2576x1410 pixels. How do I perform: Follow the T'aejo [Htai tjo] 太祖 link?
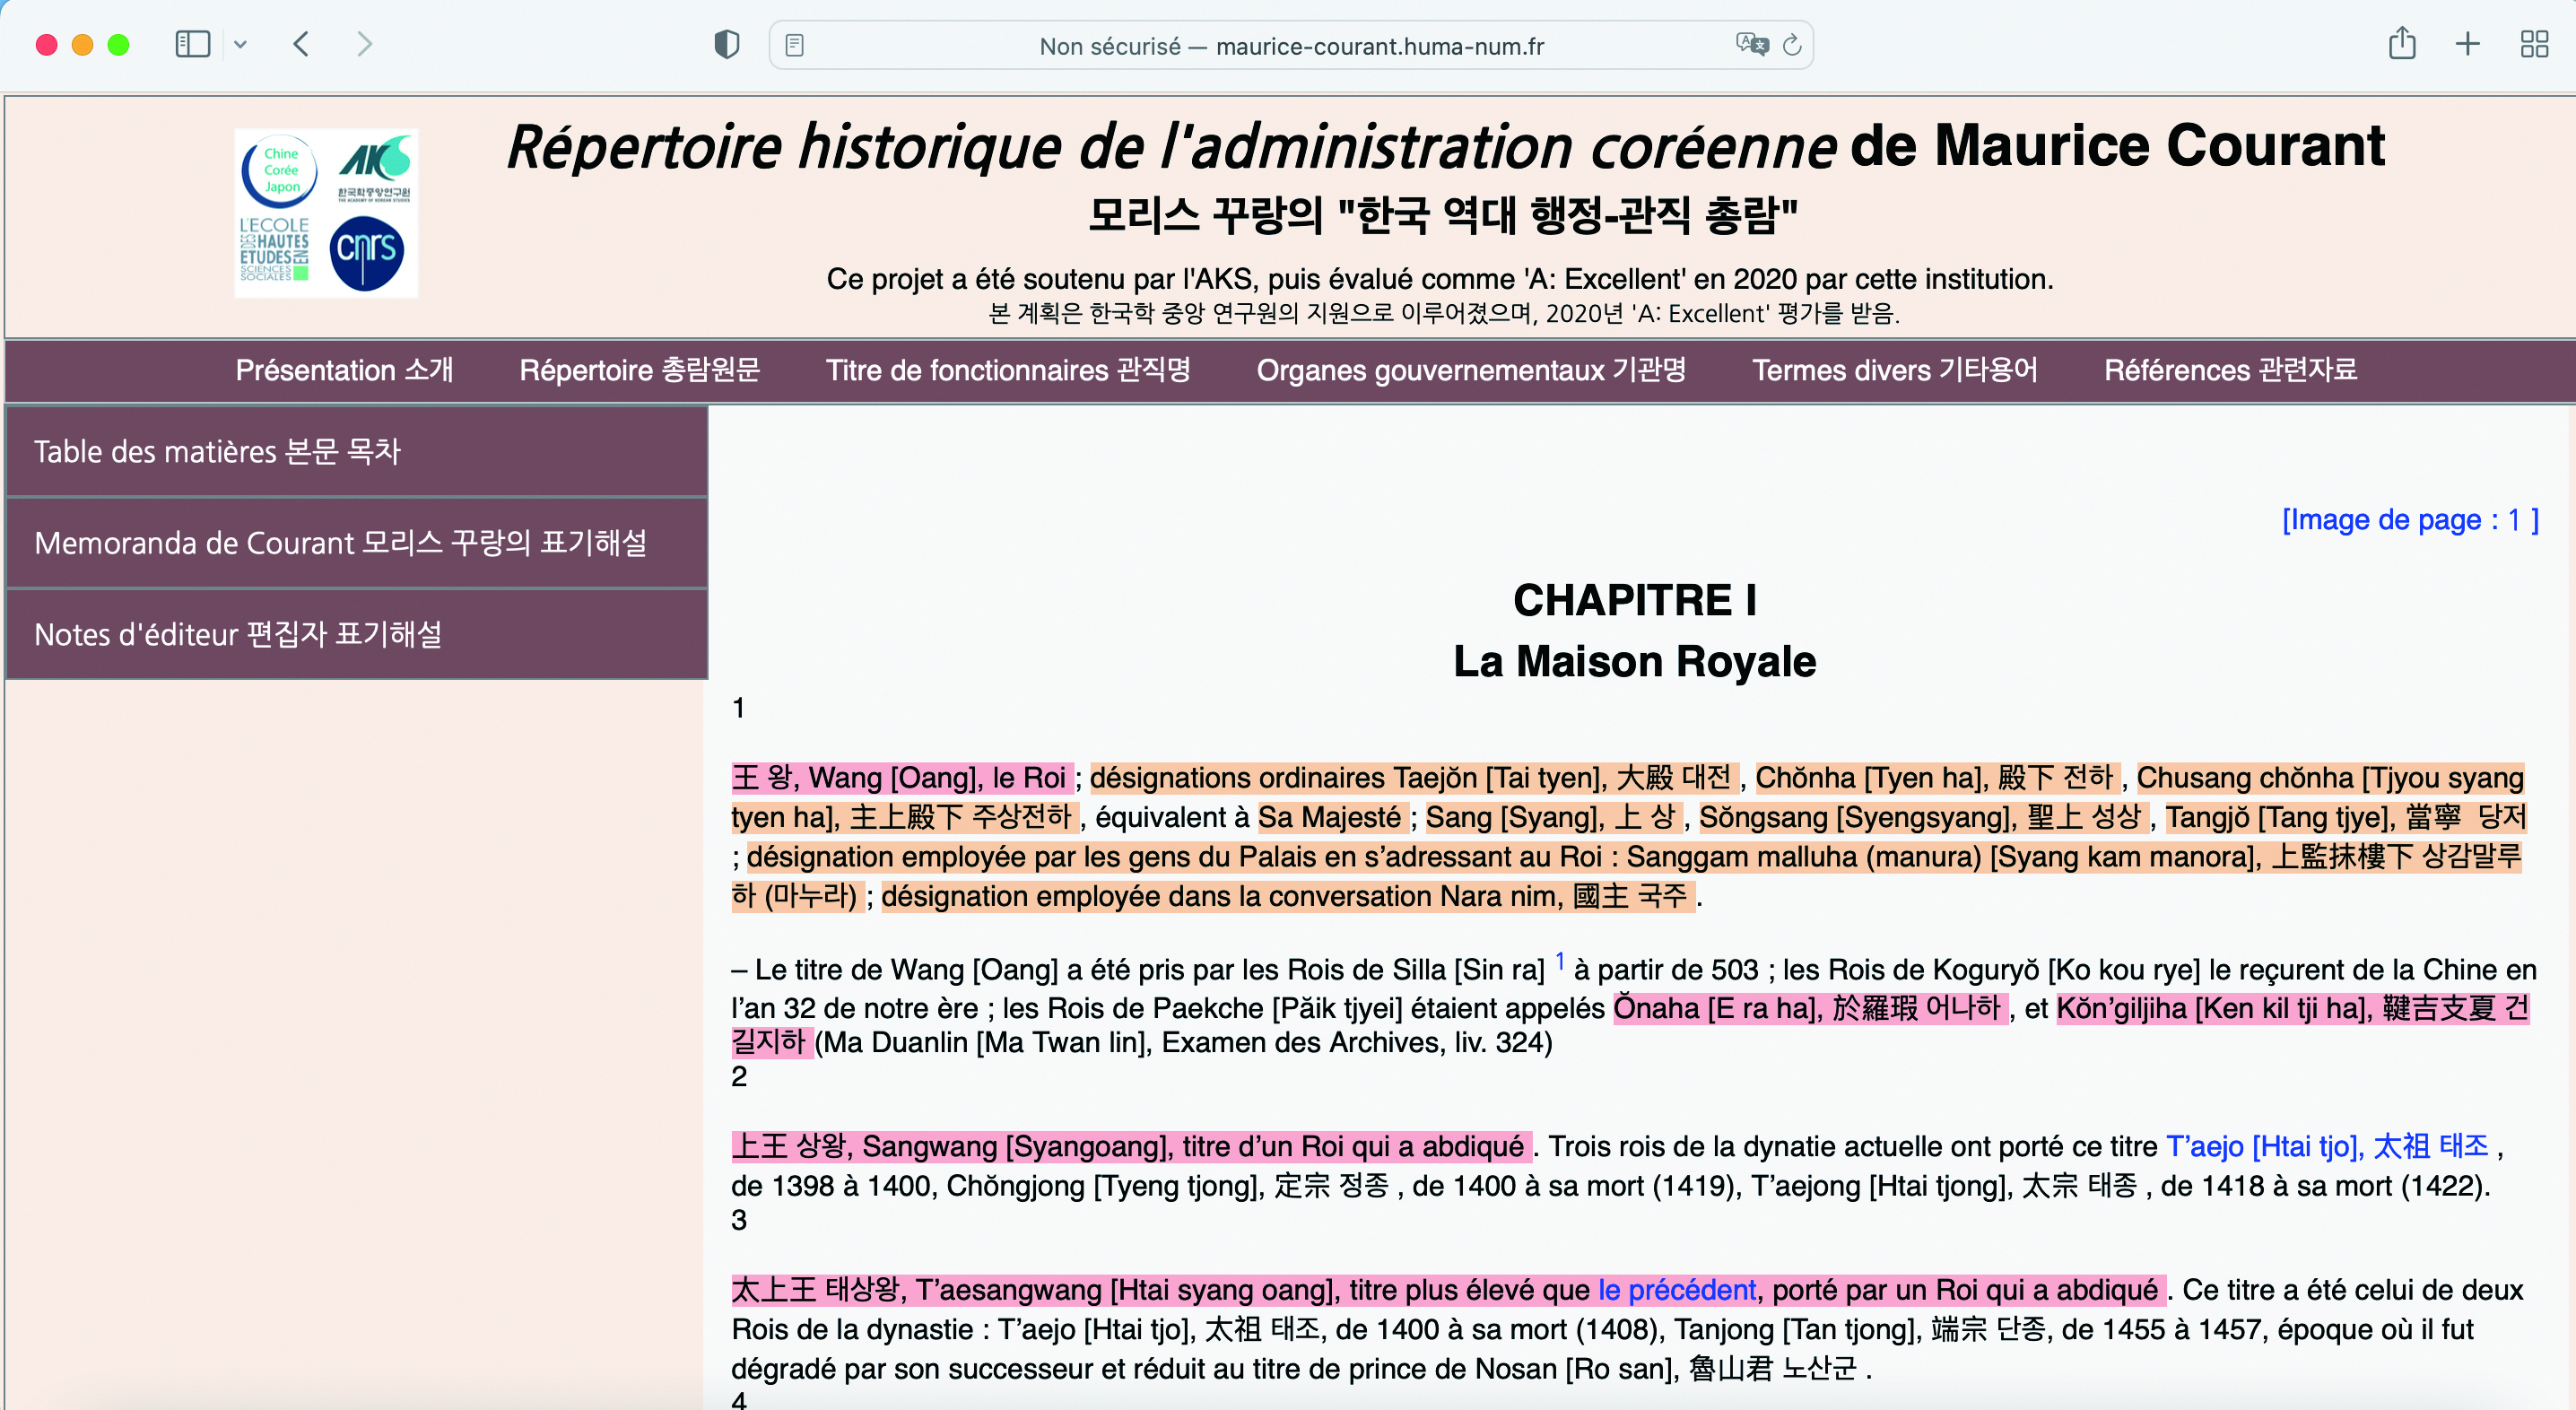click(x=2327, y=1146)
